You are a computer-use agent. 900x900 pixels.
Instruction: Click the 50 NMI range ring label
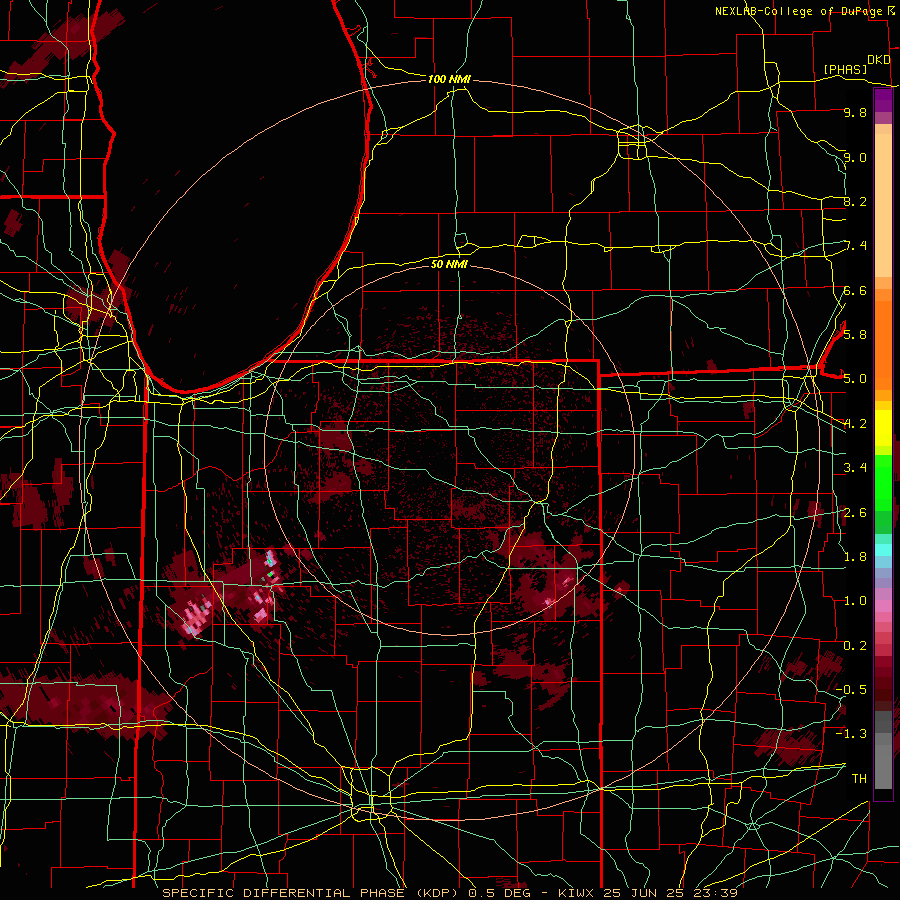click(x=449, y=264)
